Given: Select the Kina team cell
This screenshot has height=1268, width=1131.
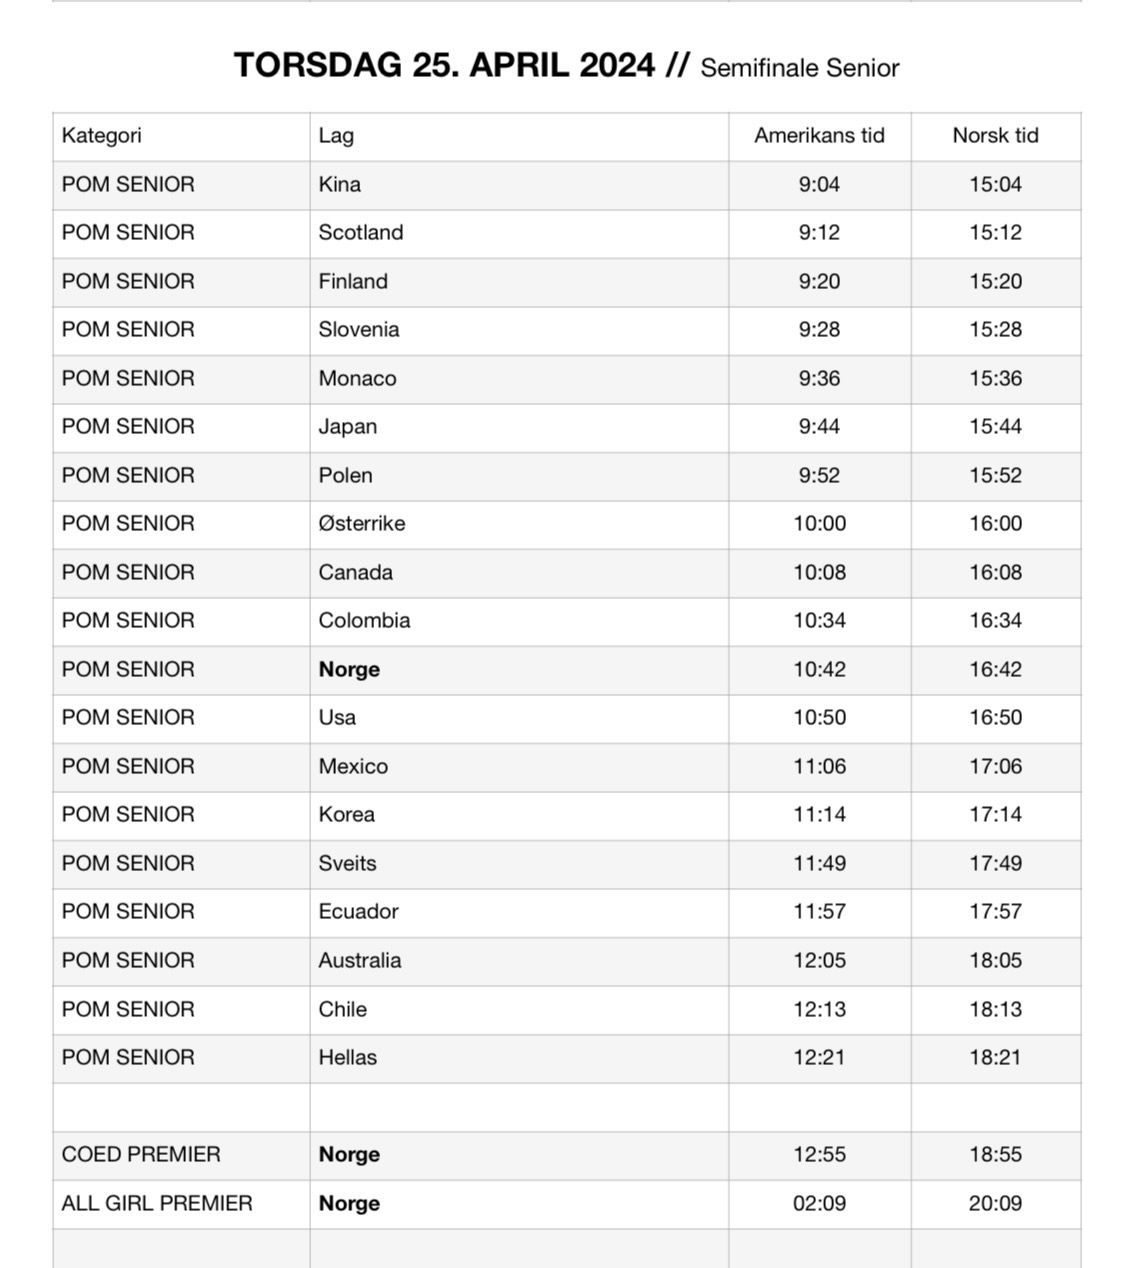Looking at the screenshot, I should click(x=519, y=185).
